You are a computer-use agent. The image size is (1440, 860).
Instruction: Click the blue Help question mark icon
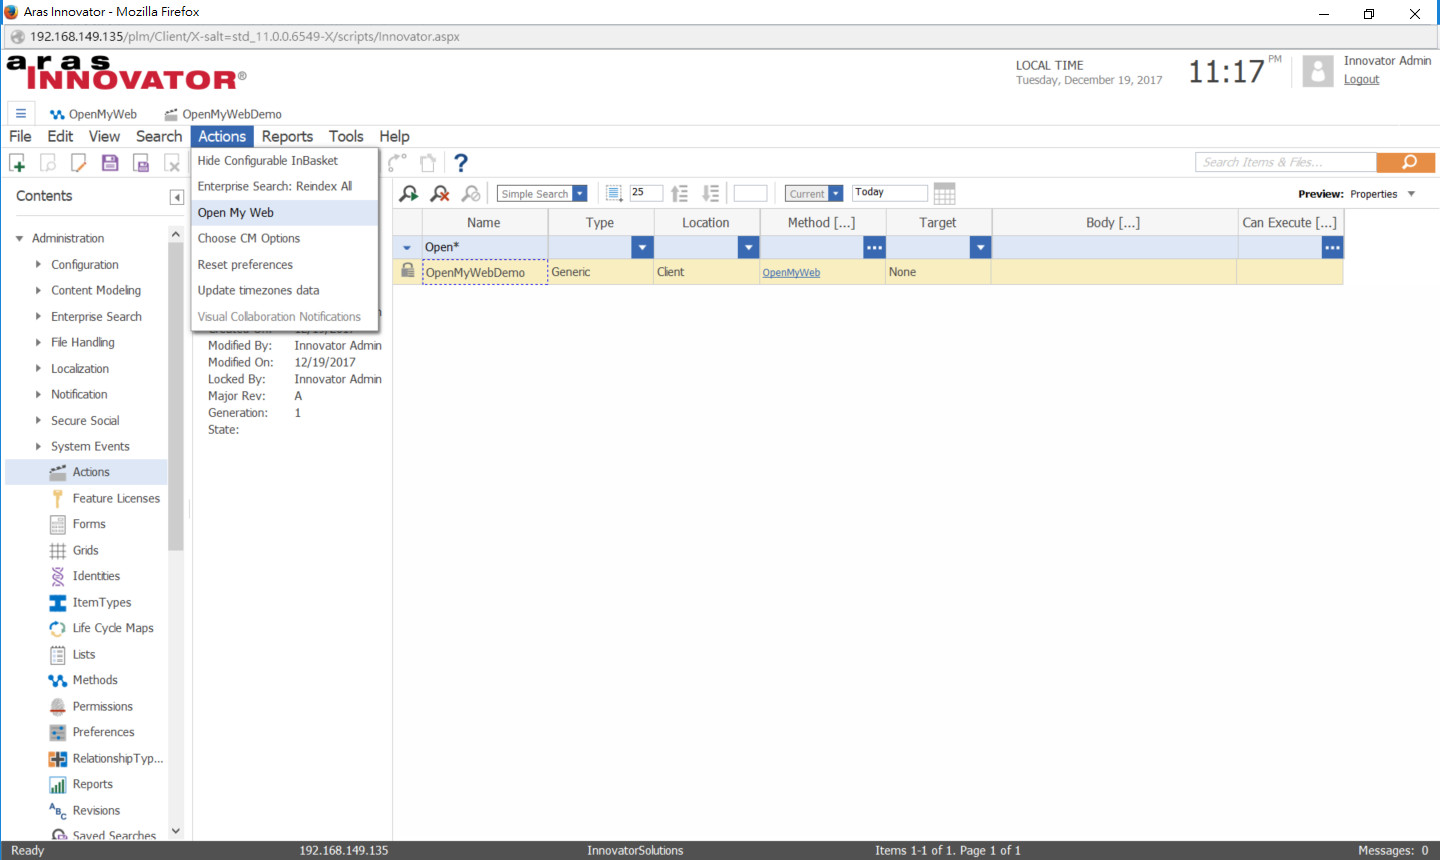[x=460, y=163]
